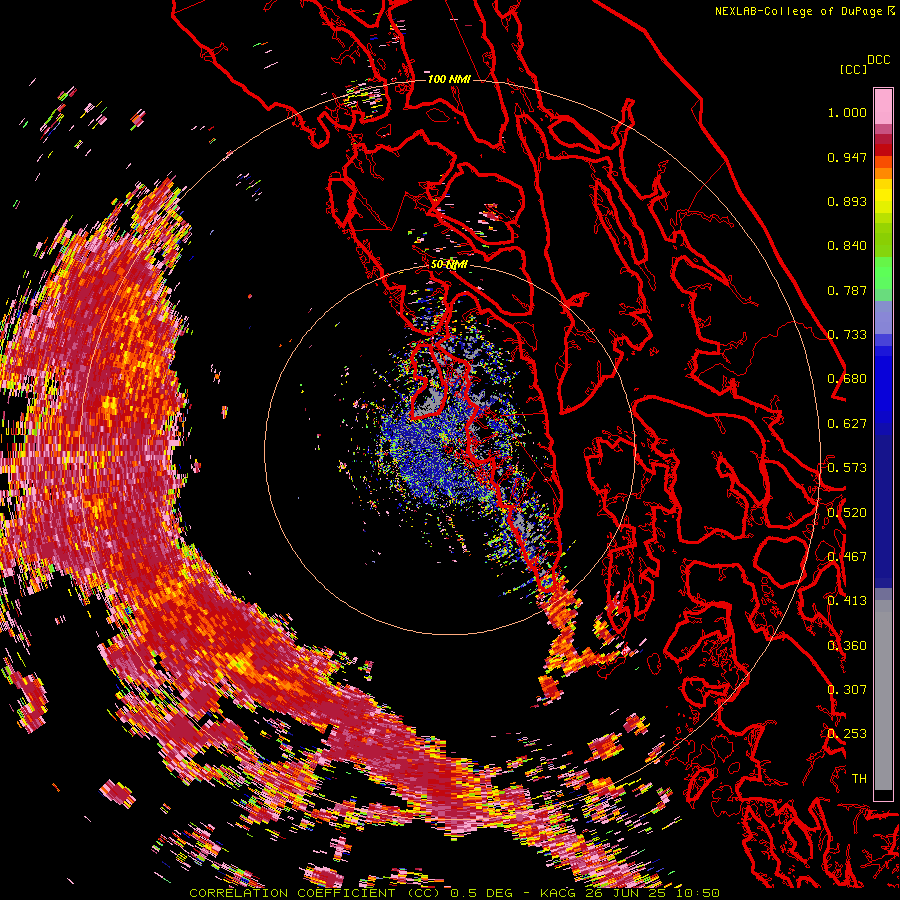
Task: Select the 0.413 scale value
Action: coord(847,601)
